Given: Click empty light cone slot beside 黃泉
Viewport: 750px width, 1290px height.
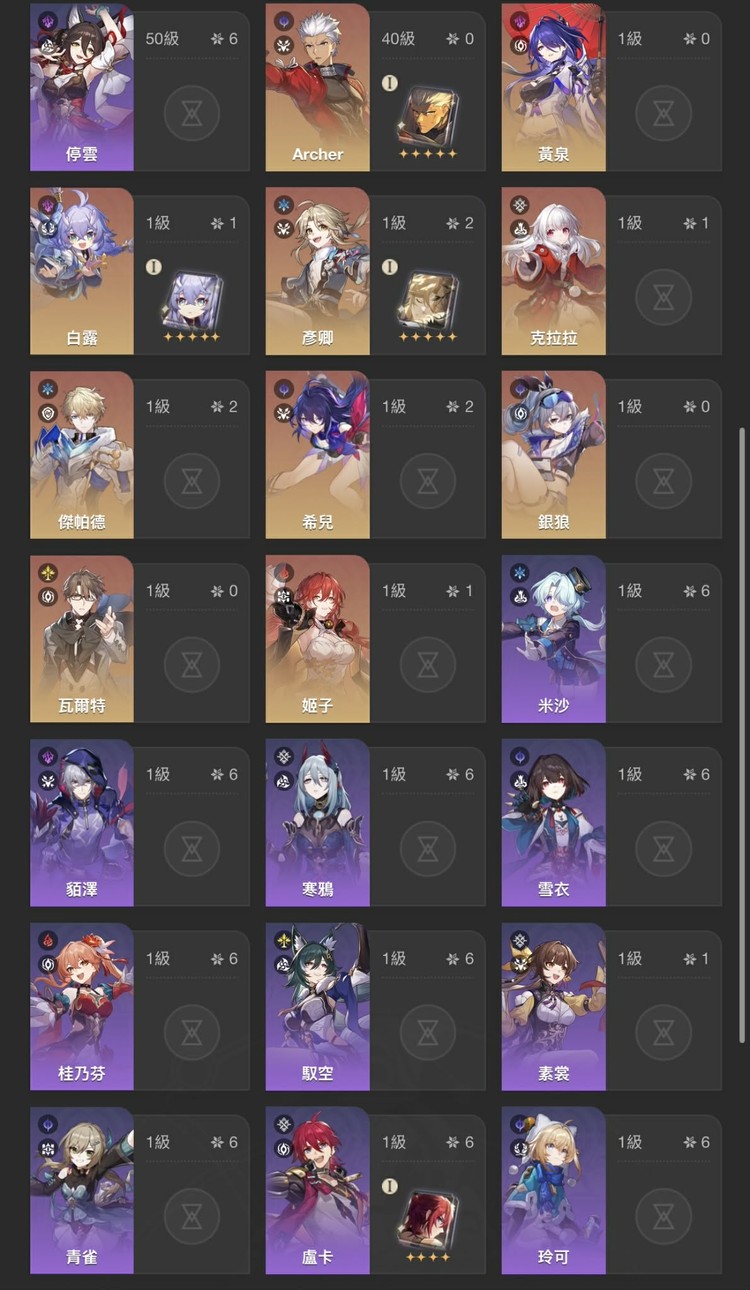Looking at the screenshot, I should (664, 113).
